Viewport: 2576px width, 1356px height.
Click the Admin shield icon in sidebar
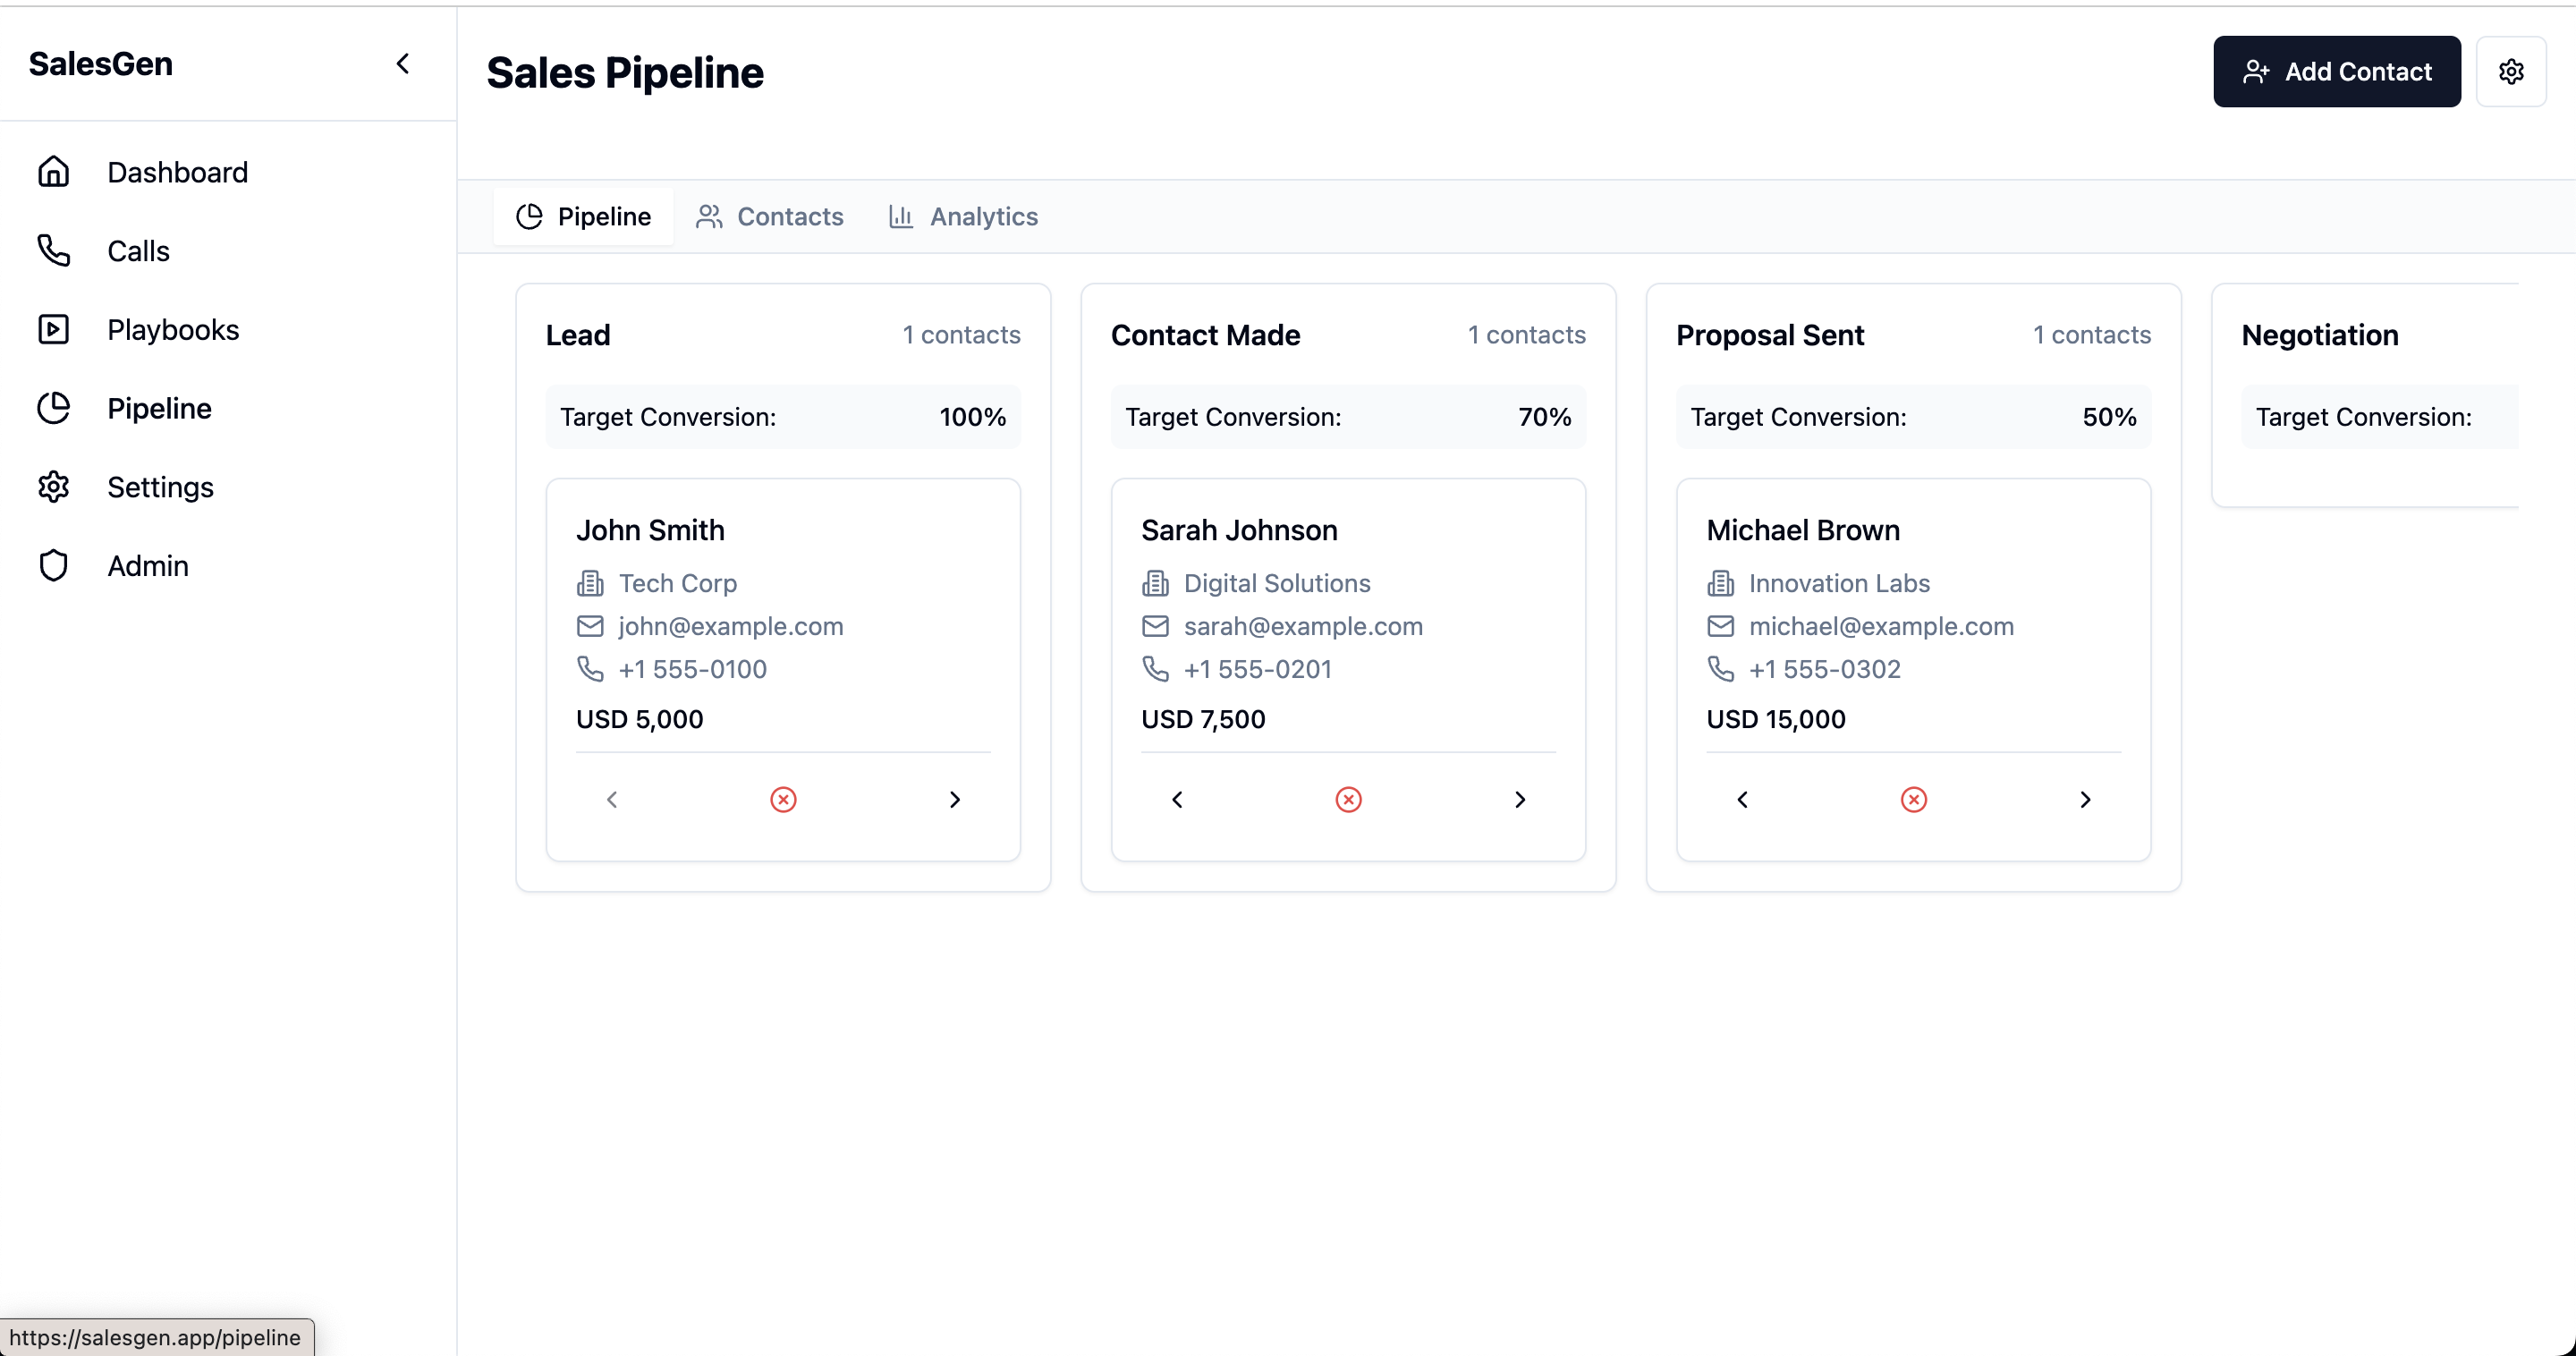(x=54, y=565)
